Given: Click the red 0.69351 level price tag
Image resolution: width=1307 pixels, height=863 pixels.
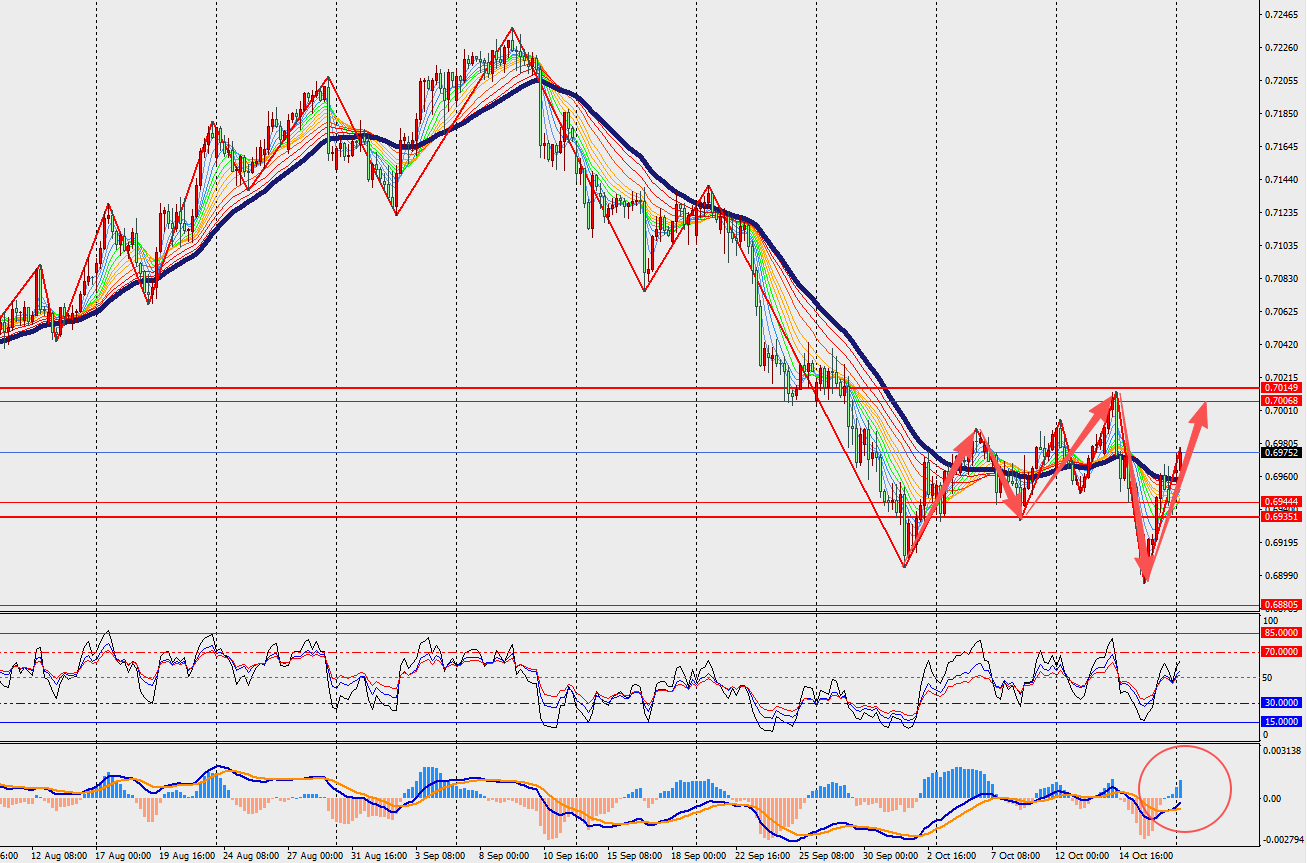Looking at the screenshot, I should click(x=1281, y=516).
